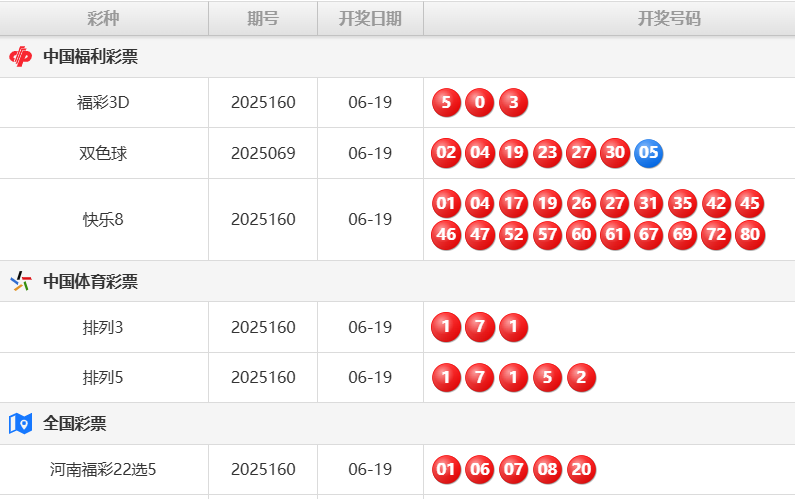This screenshot has height=499, width=795.
Task: Click the 开奖号码 column header
Action: 669,18
